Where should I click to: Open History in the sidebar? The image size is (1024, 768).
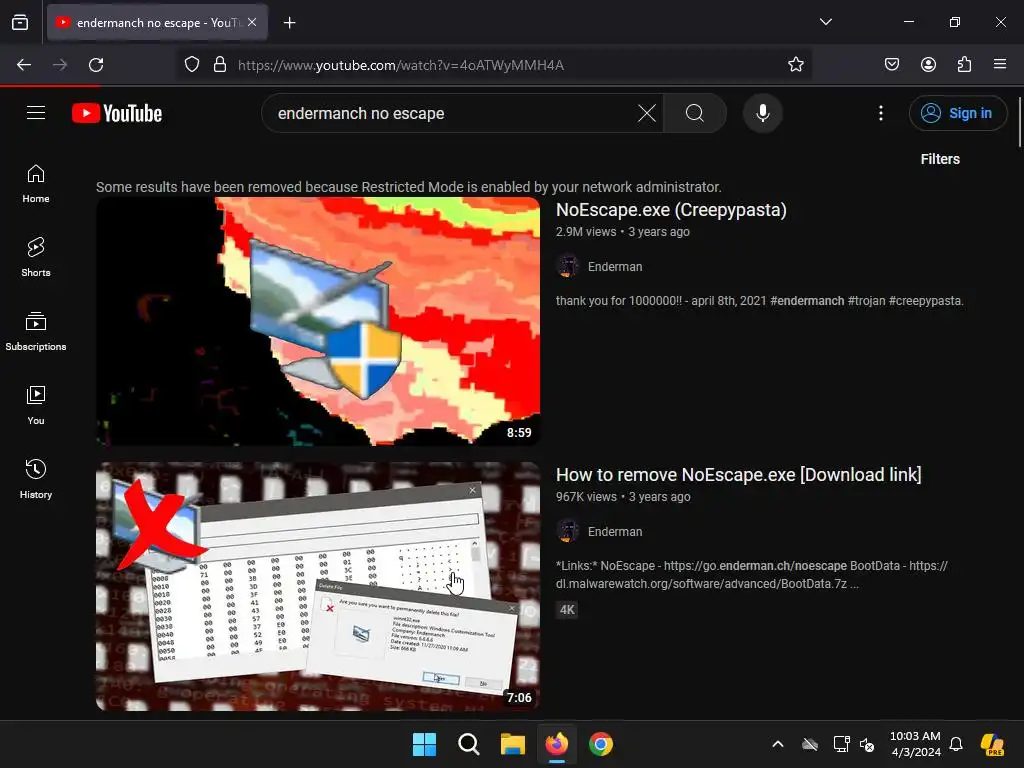(x=36, y=479)
